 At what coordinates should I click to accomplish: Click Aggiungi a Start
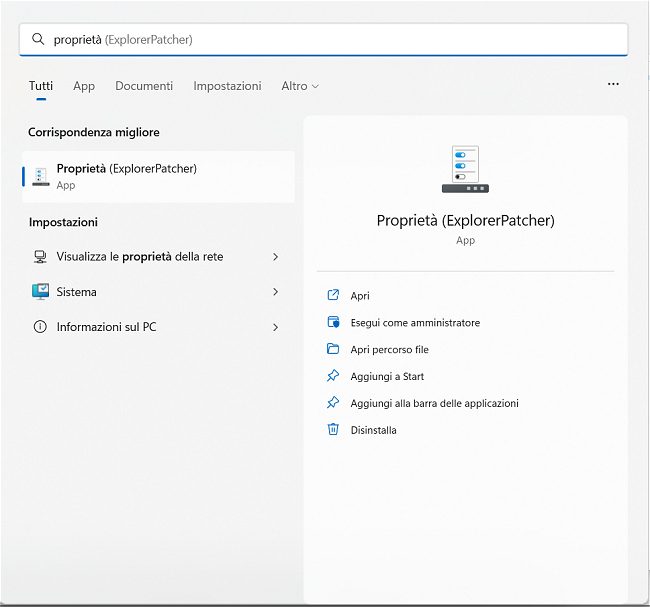[x=387, y=376]
